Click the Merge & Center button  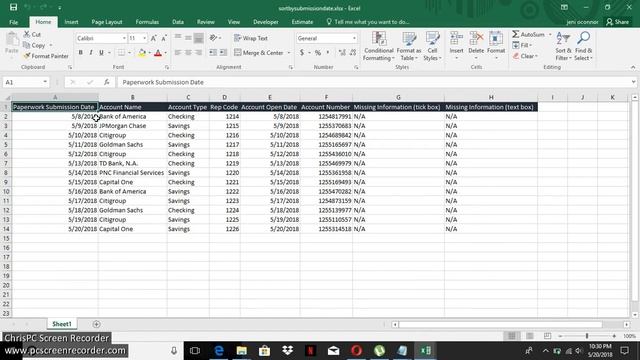point(259,53)
